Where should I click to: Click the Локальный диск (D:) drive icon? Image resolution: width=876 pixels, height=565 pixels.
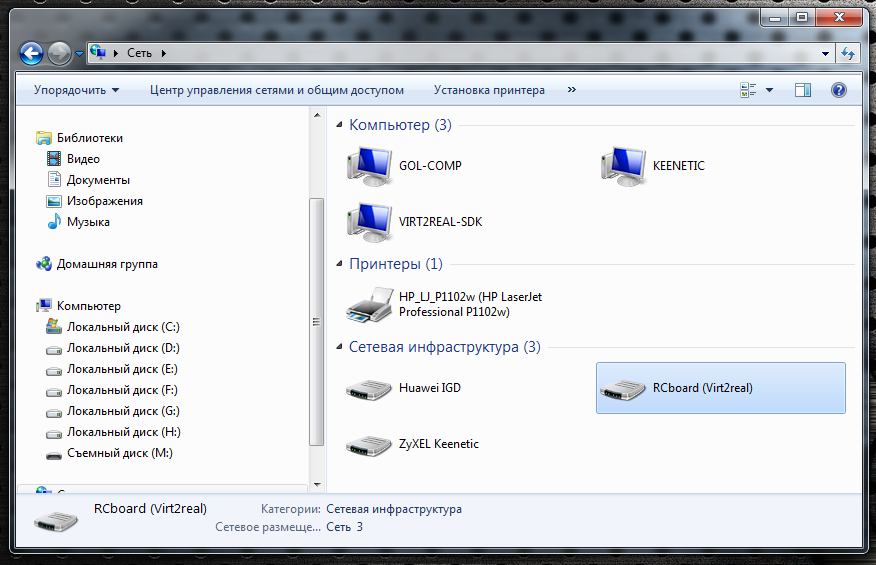click(x=54, y=349)
